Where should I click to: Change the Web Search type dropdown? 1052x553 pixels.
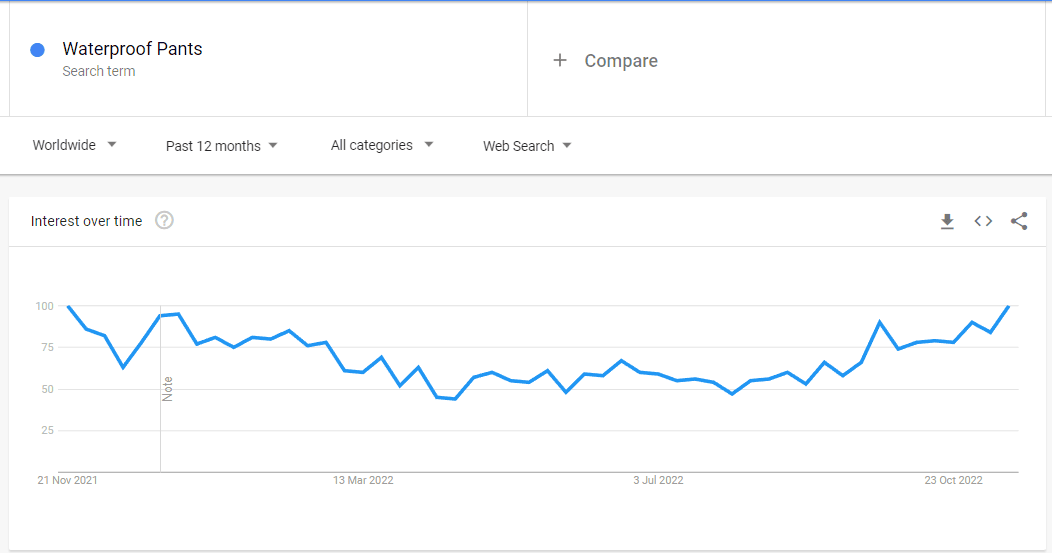(x=527, y=146)
